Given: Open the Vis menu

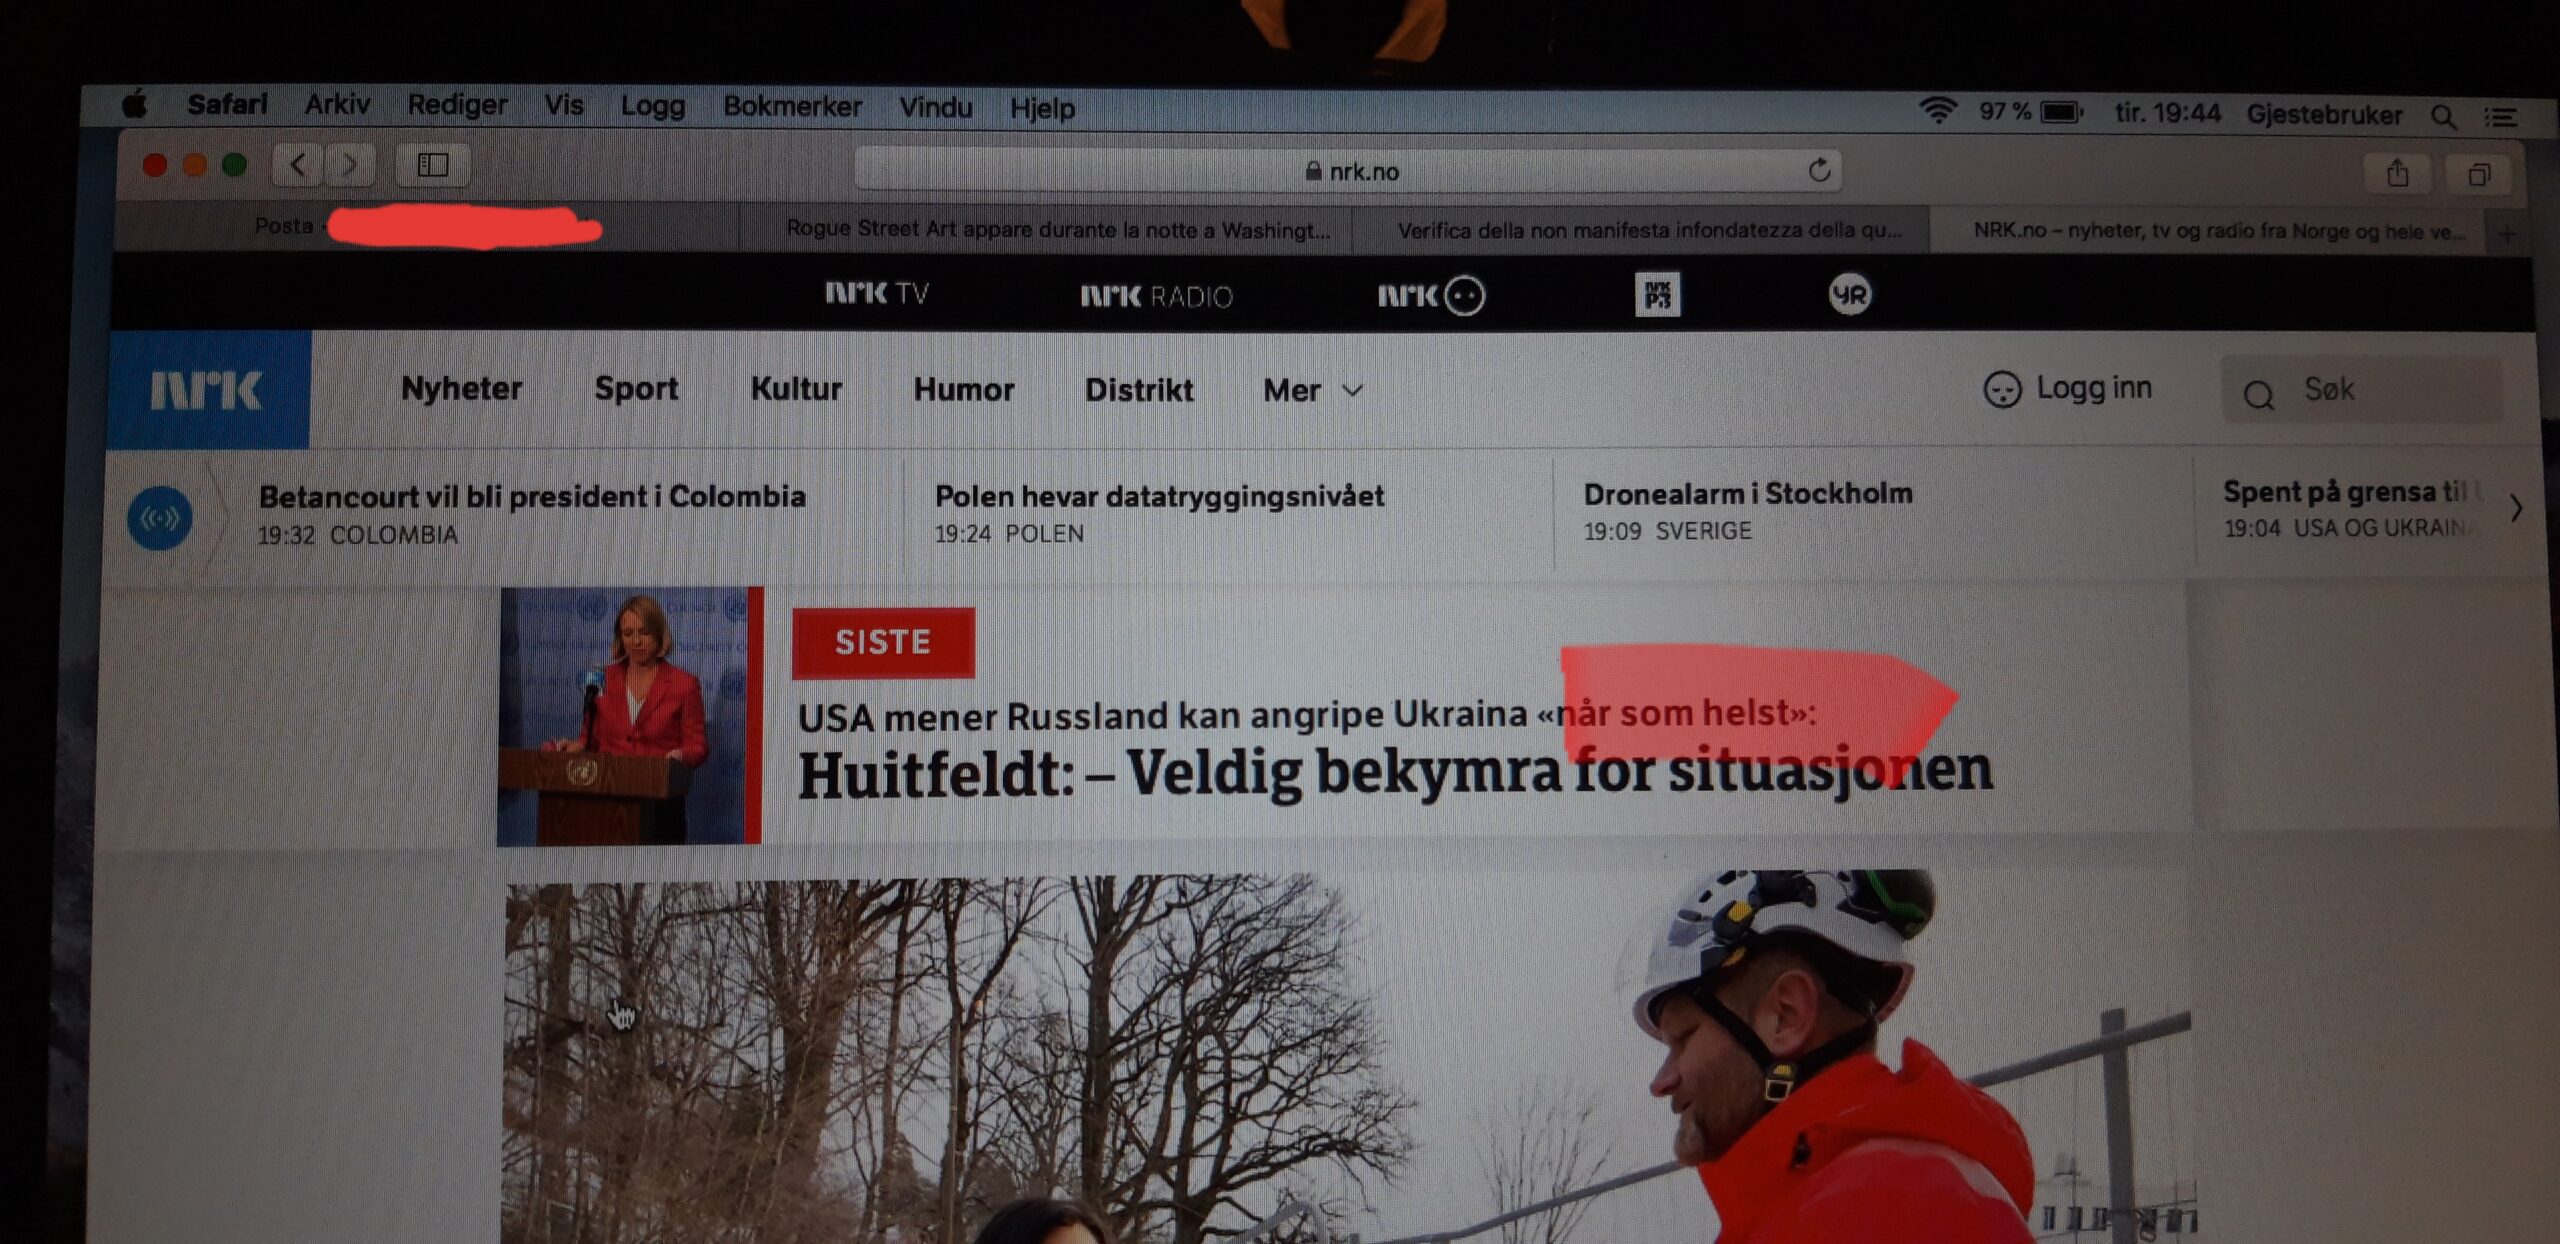Looking at the screenshot, I should point(563,105).
